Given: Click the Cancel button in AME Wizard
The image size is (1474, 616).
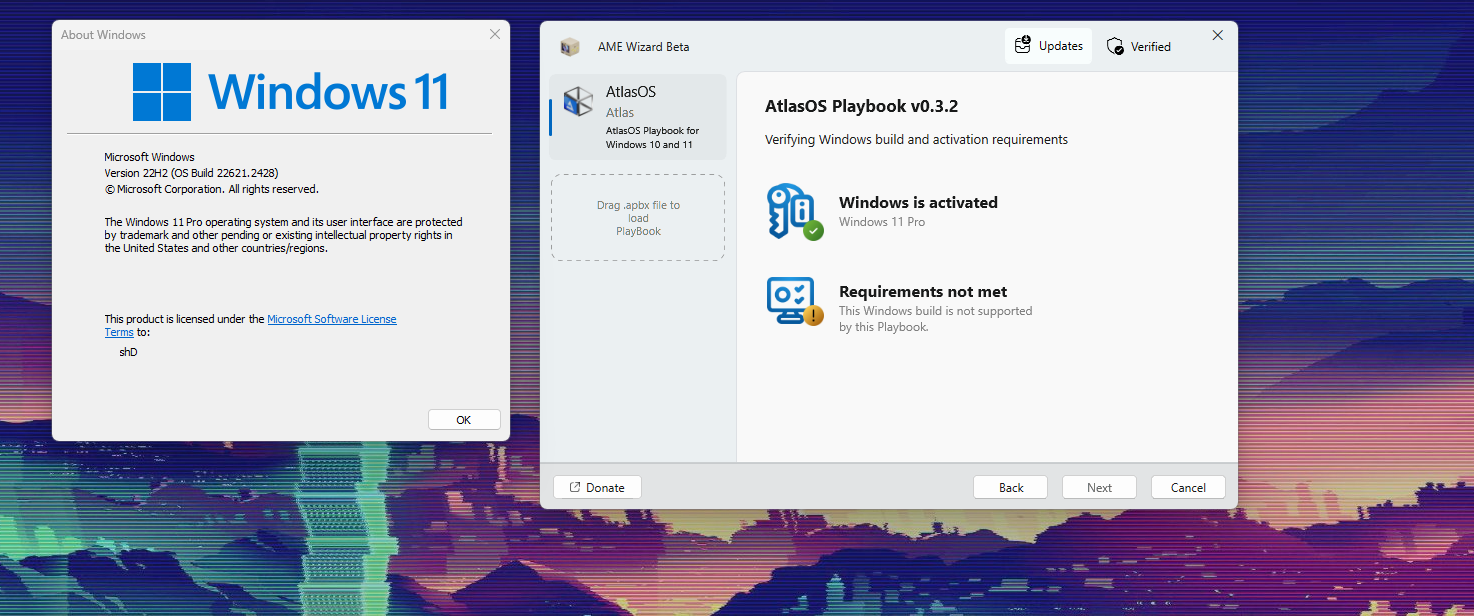Looking at the screenshot, I should coord(1188,488).
